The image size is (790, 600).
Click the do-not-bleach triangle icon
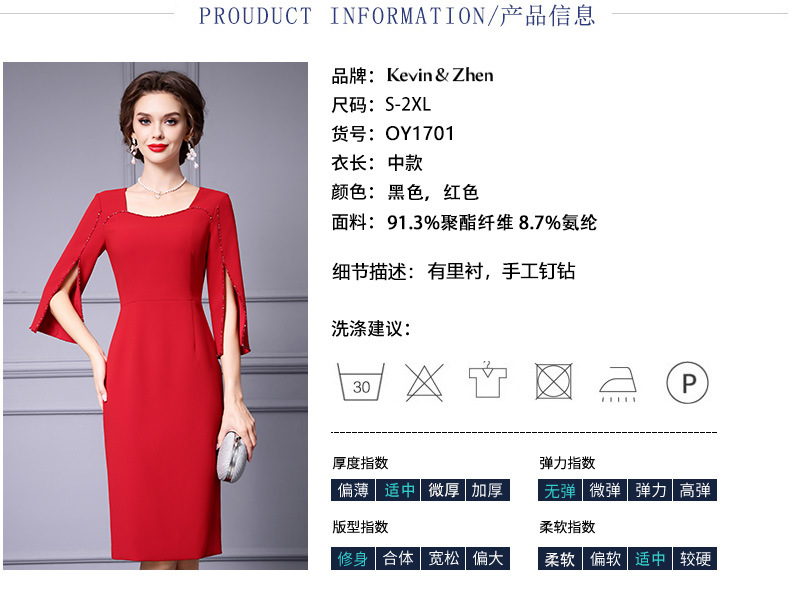[424, 382]
